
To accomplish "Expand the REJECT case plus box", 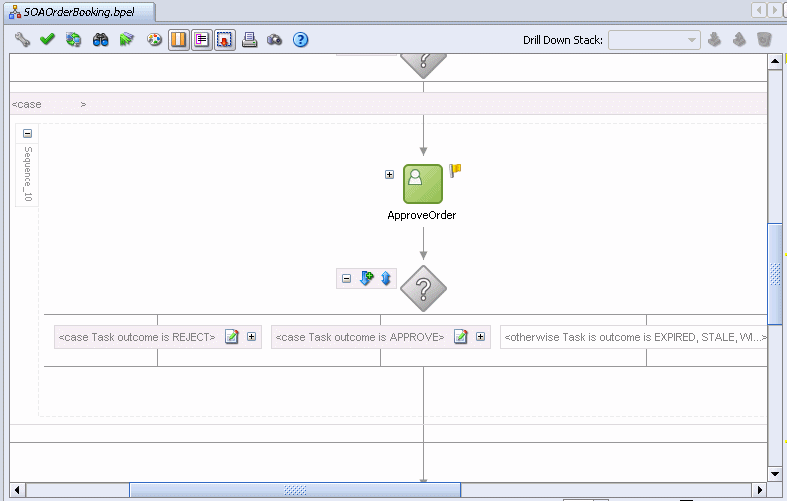I will point(251,336).
